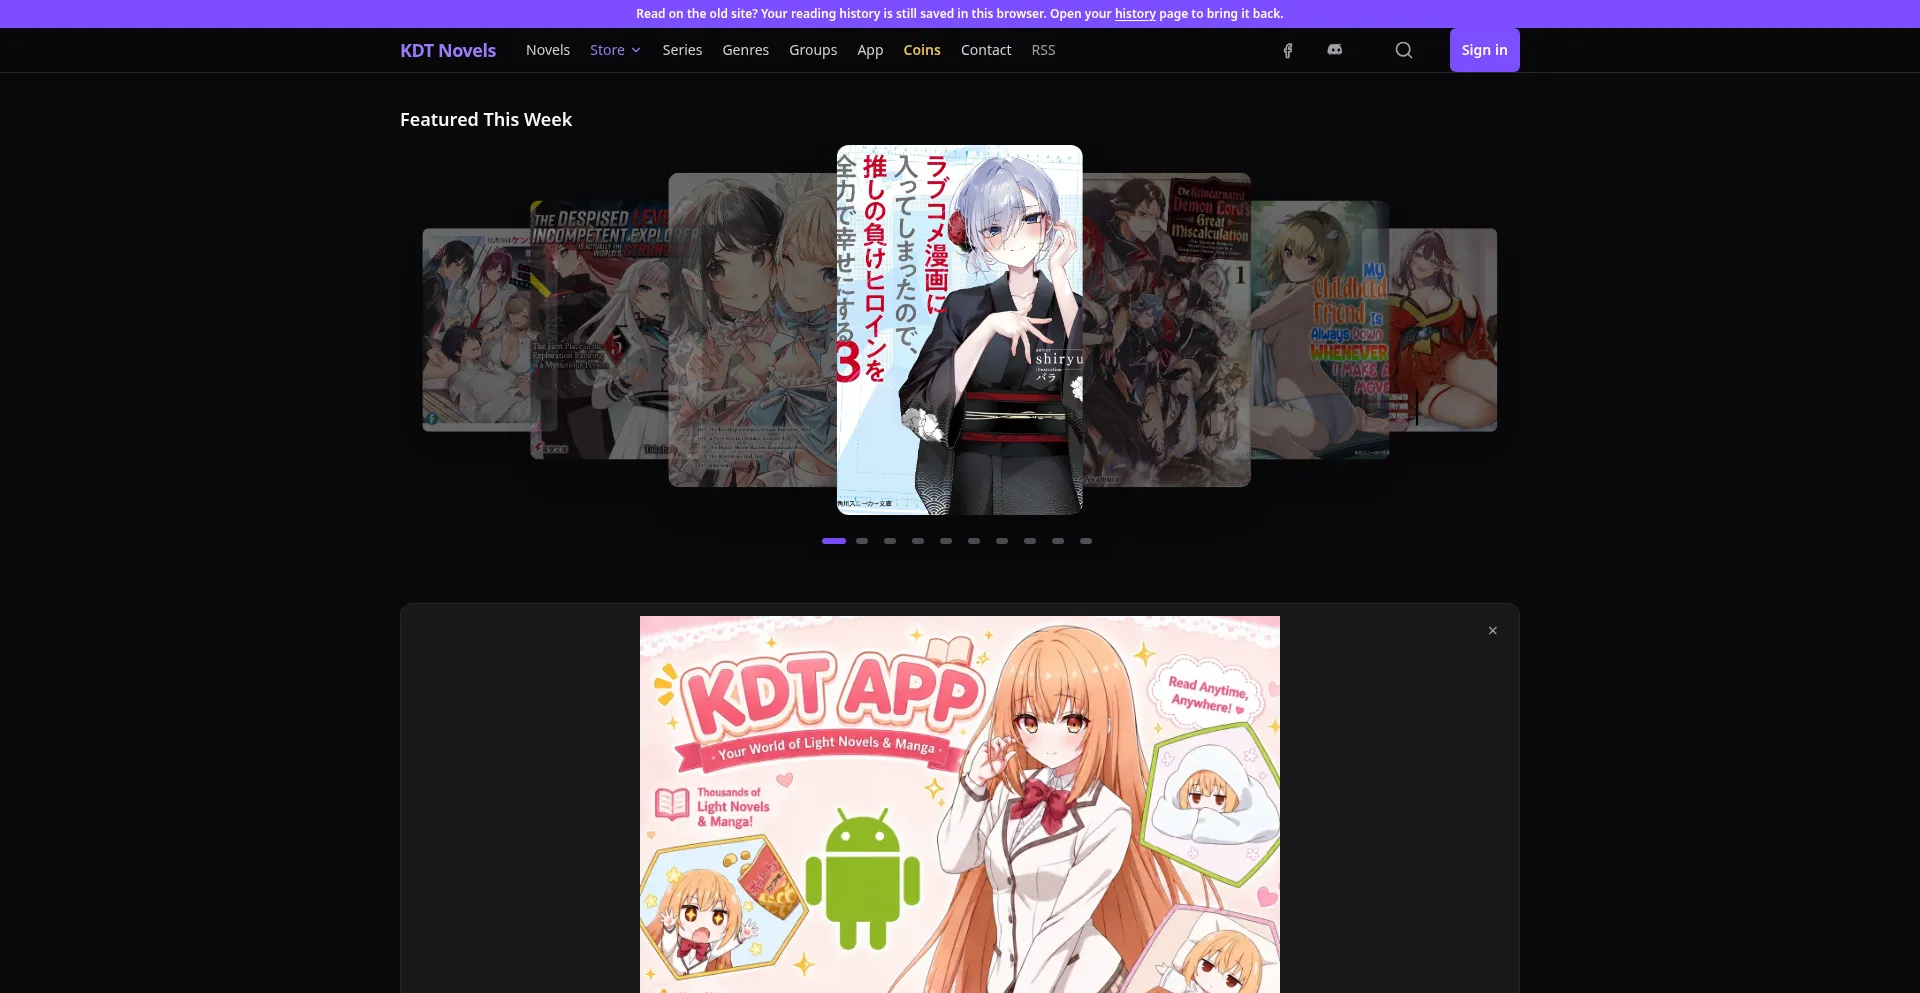Open the two-girls cover left of center
Viewport: 1920px width, 993px height.
(x=752, y=330)
